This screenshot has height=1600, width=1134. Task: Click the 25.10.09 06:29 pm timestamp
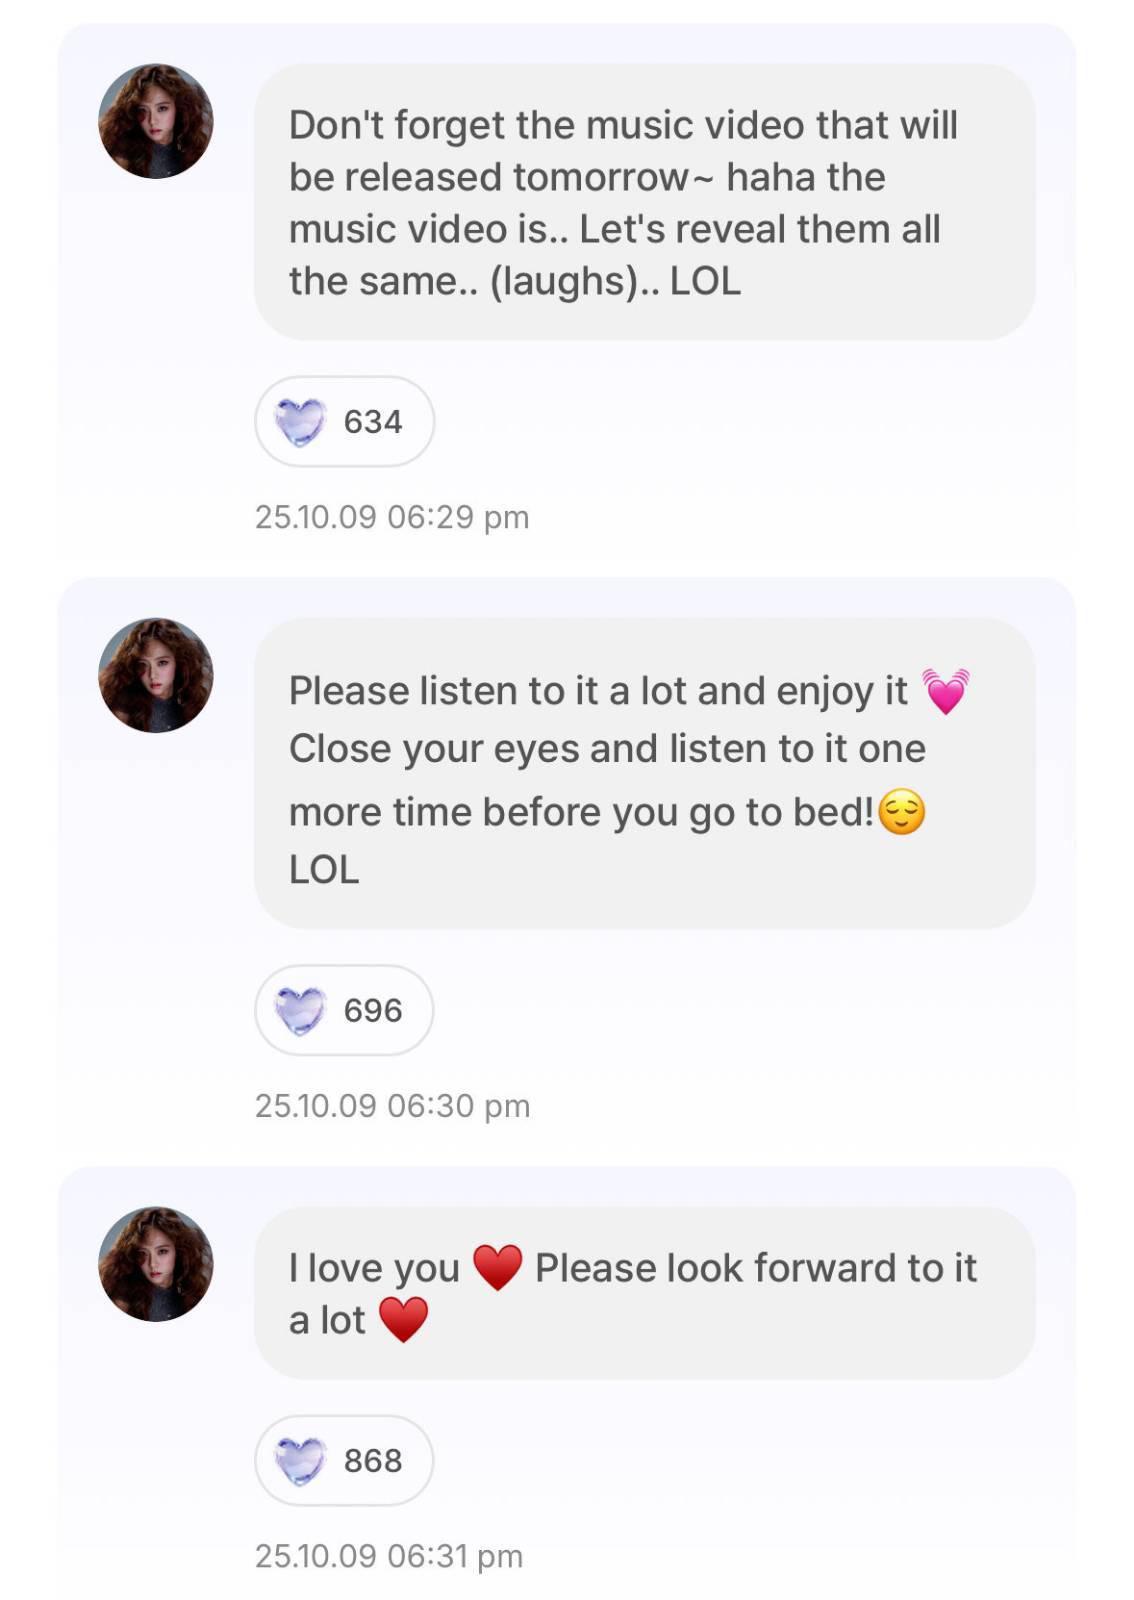[x=392, y=517]
